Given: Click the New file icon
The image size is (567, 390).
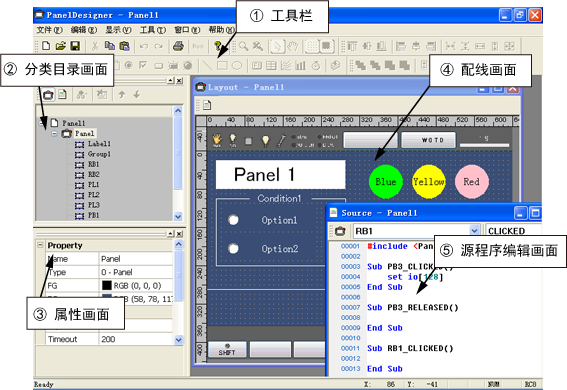Looking at the screenshot, I should point(46,46).
